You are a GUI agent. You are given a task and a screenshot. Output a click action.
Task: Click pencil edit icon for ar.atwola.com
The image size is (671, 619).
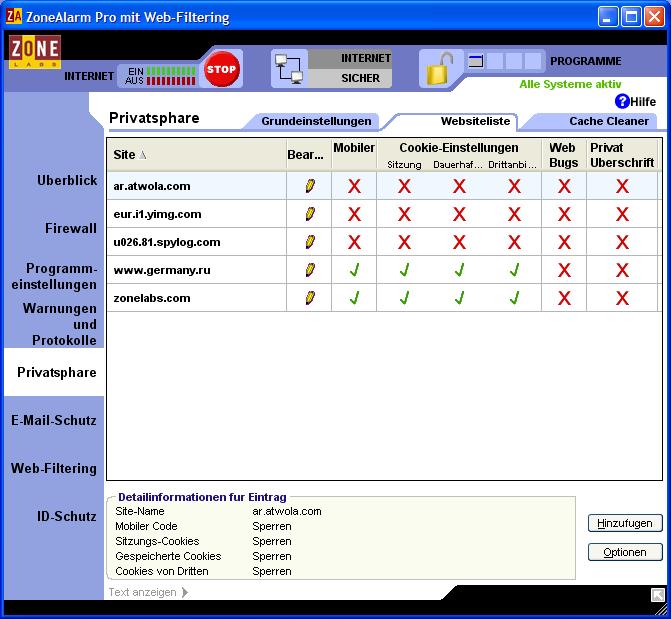tap(310, 186)
